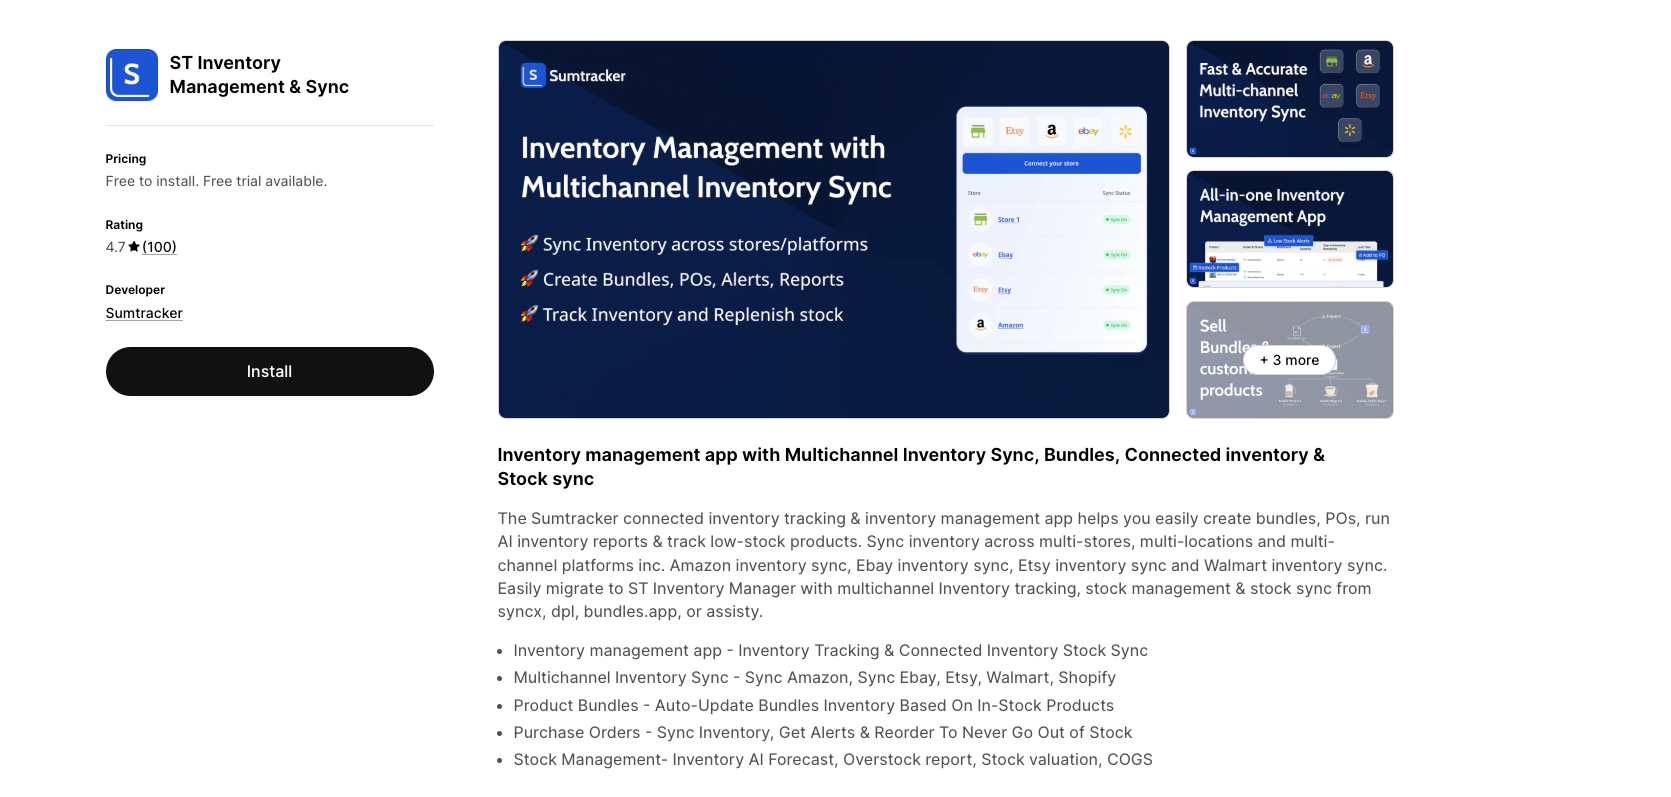The height and width of the screenshot is (797, 1671).
Task: Open the Sumtracker developer link
Action: click(144, 313)
